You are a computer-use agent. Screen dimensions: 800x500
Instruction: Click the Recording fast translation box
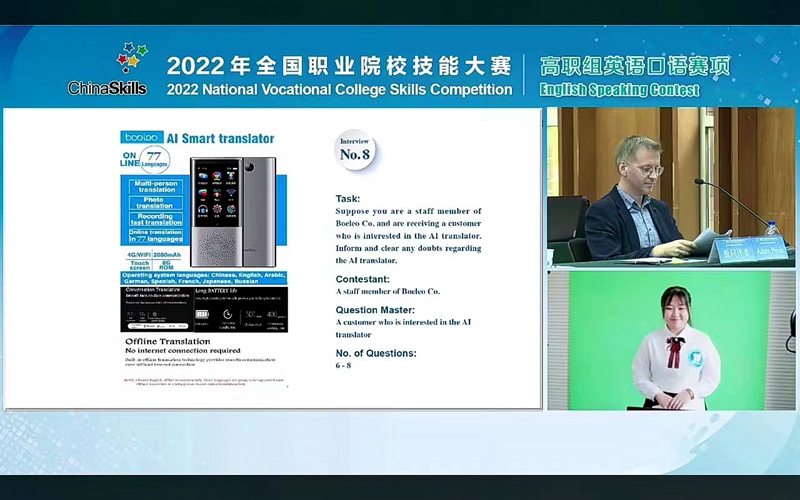(x=156, y=219)
